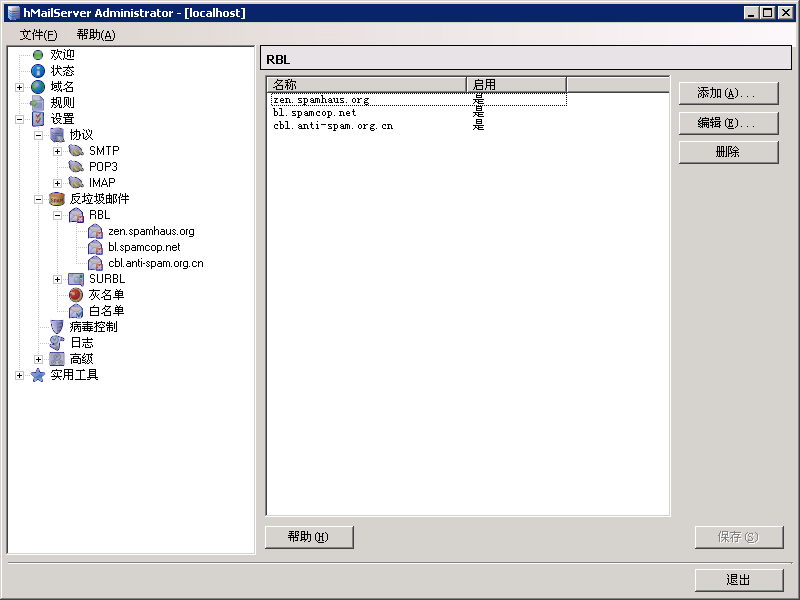
Task: Expand the SMTP tree node
Action: [x=58, y=151]
